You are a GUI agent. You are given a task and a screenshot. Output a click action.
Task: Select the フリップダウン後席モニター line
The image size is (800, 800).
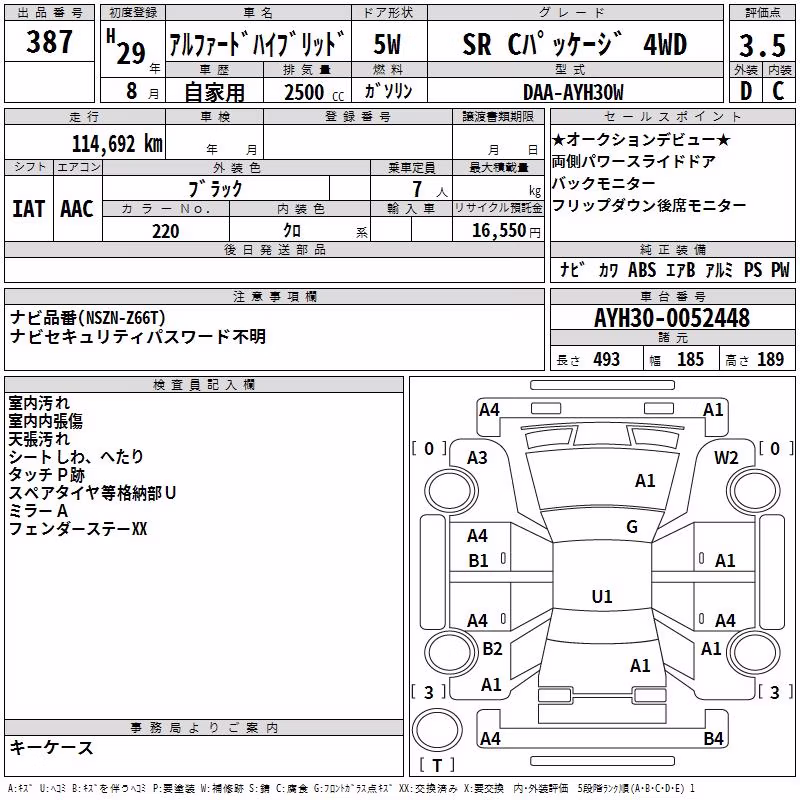pos(648,205)
